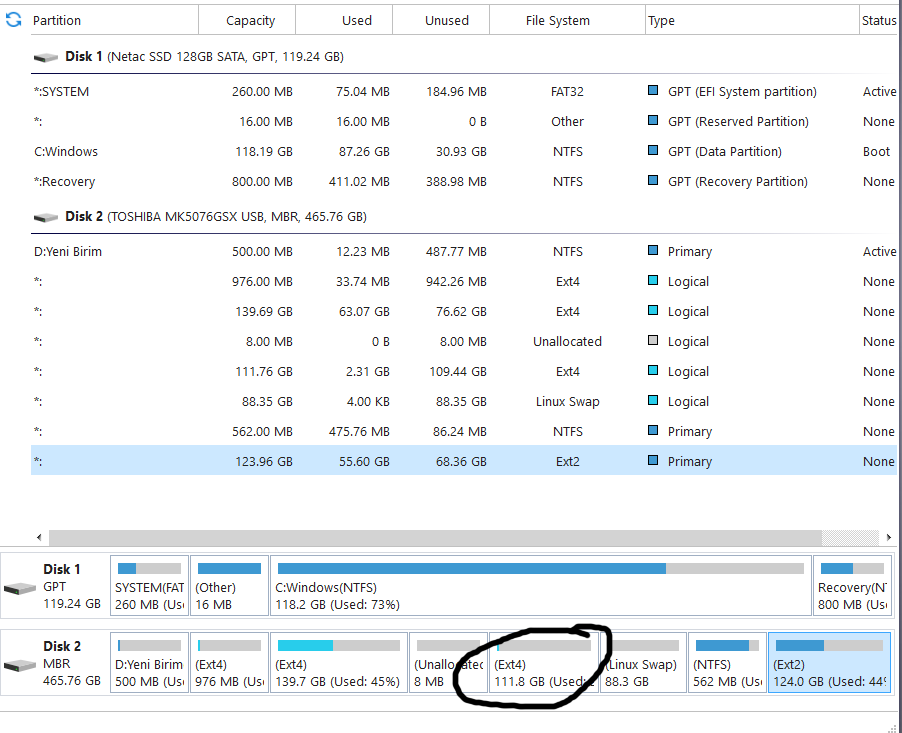The height and width of the screenshot is (733, 902).
Task: Sort by the Capacity column header
Action: click(247, 20)
